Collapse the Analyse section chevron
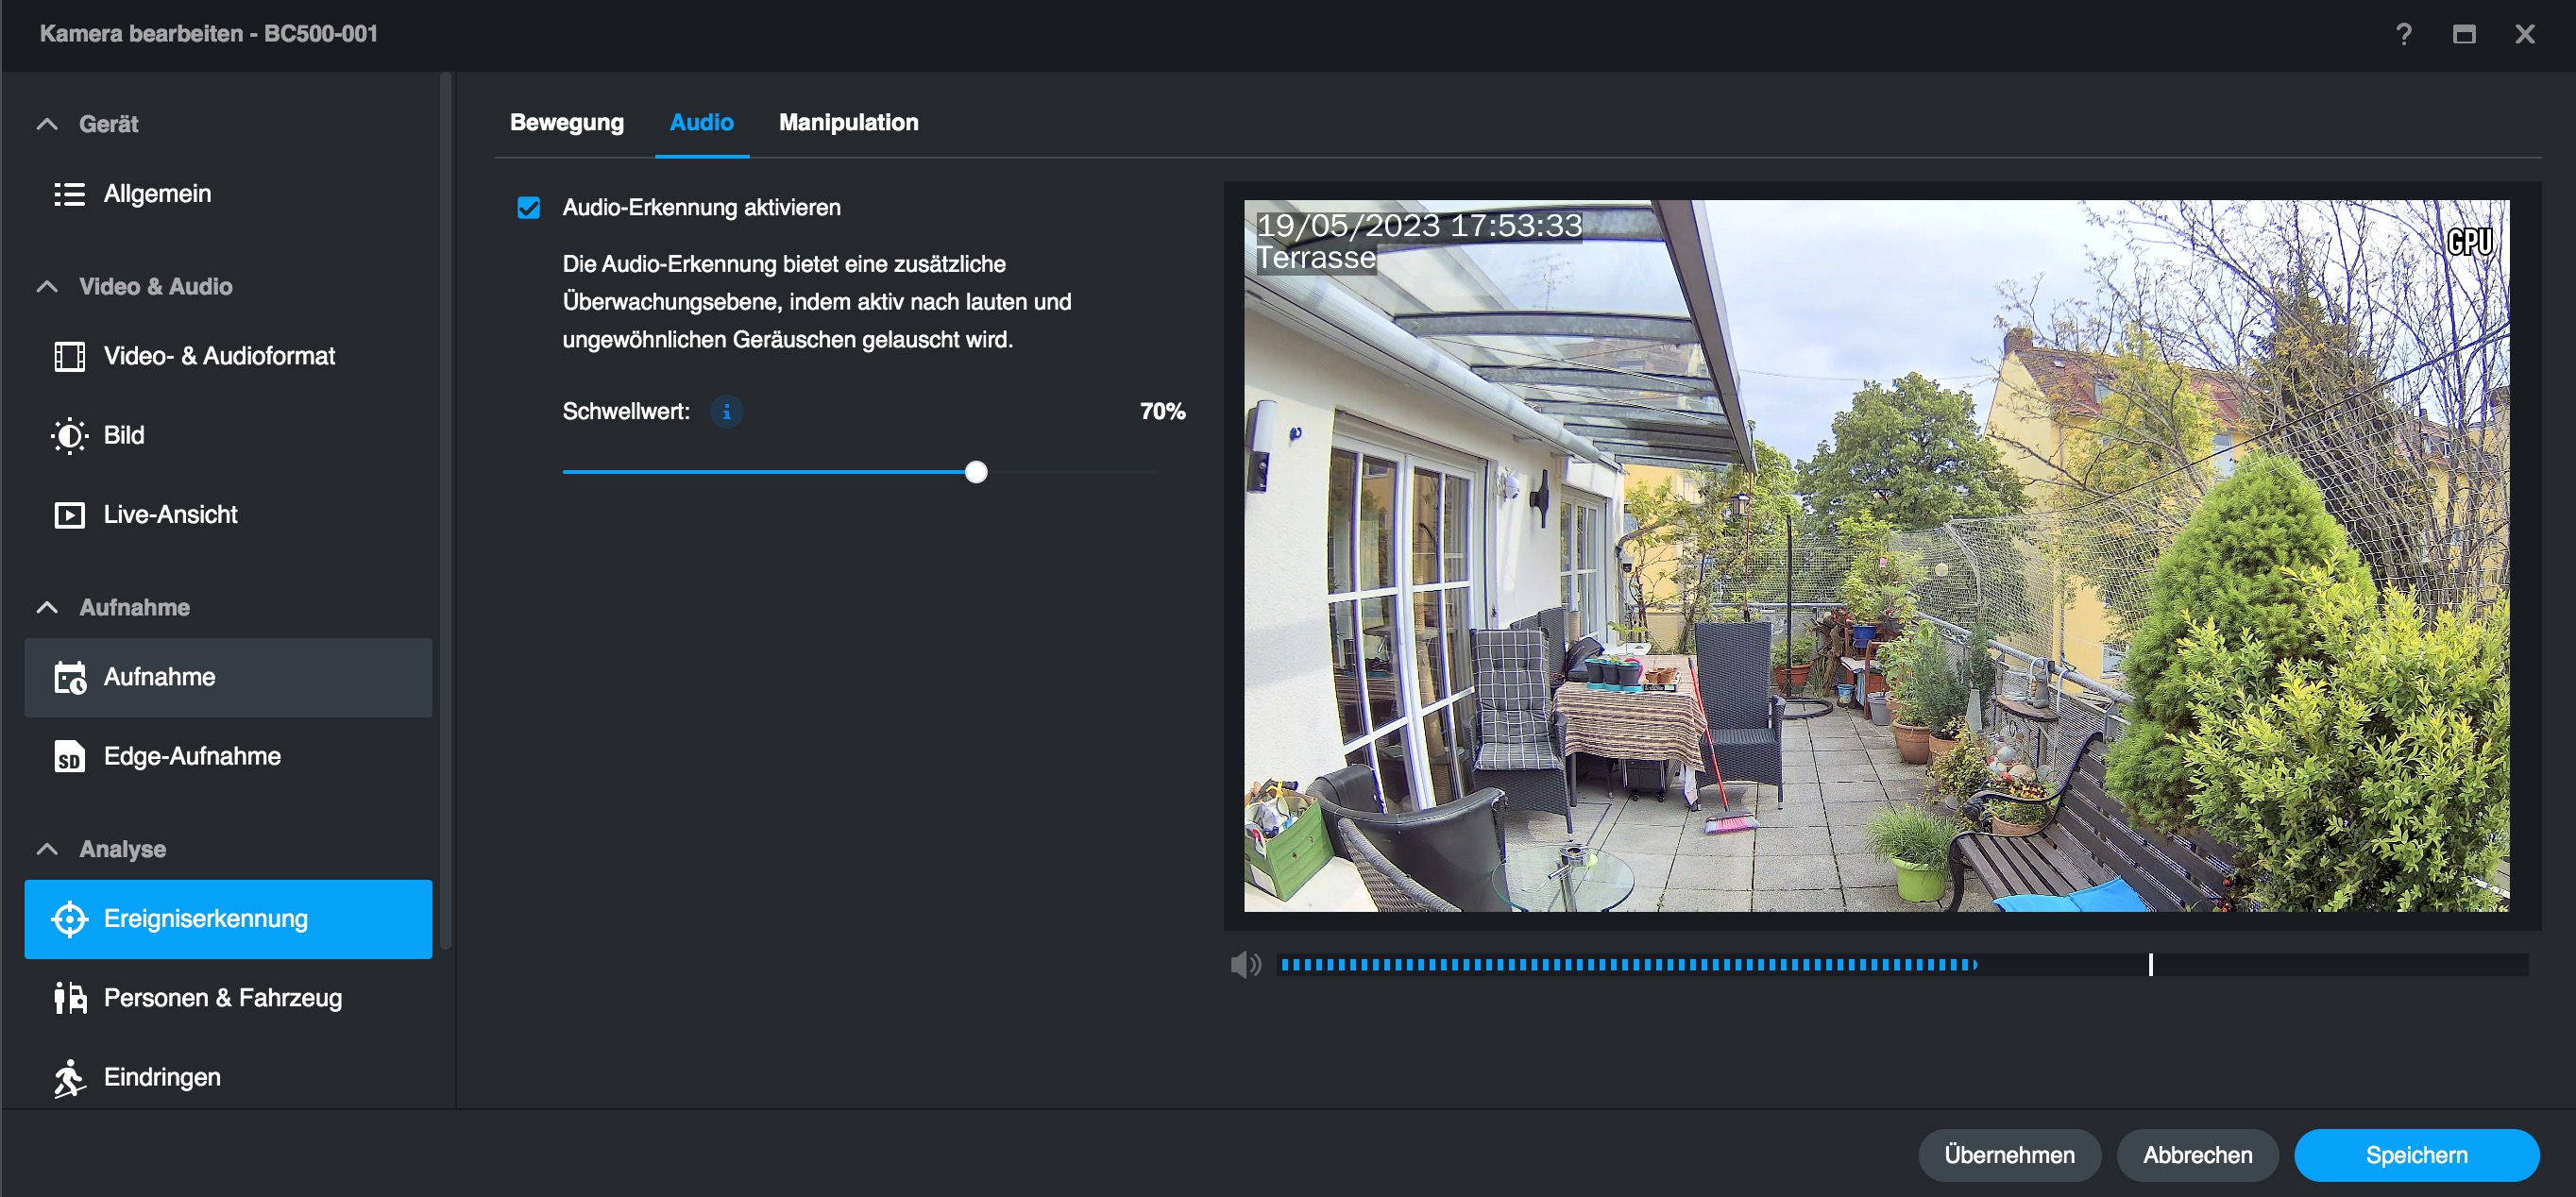The height and width of the screenshot is (1197, 2576). (47, 849)
